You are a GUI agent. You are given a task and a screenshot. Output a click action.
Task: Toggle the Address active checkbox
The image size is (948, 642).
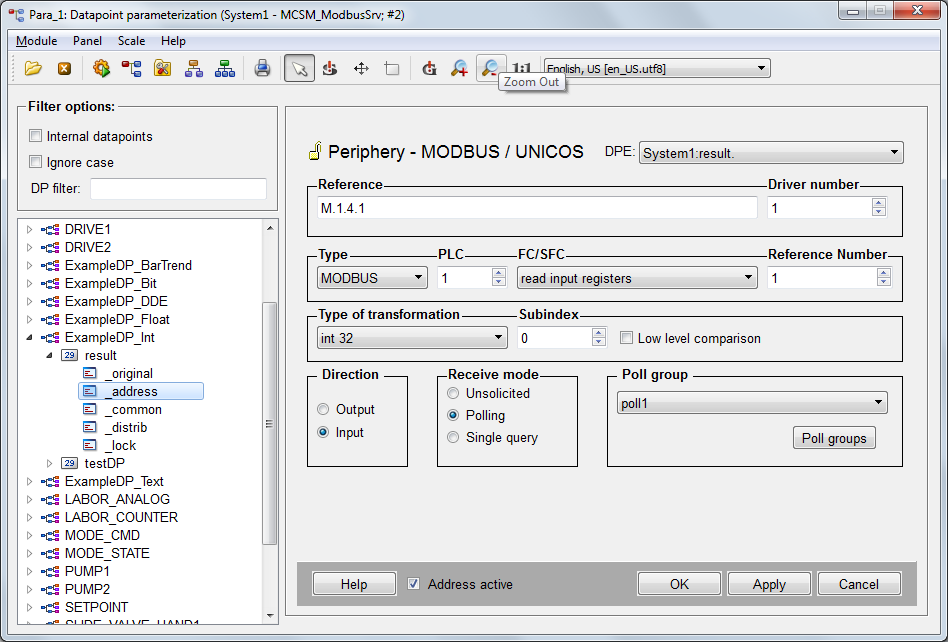(x=414, y=584)
